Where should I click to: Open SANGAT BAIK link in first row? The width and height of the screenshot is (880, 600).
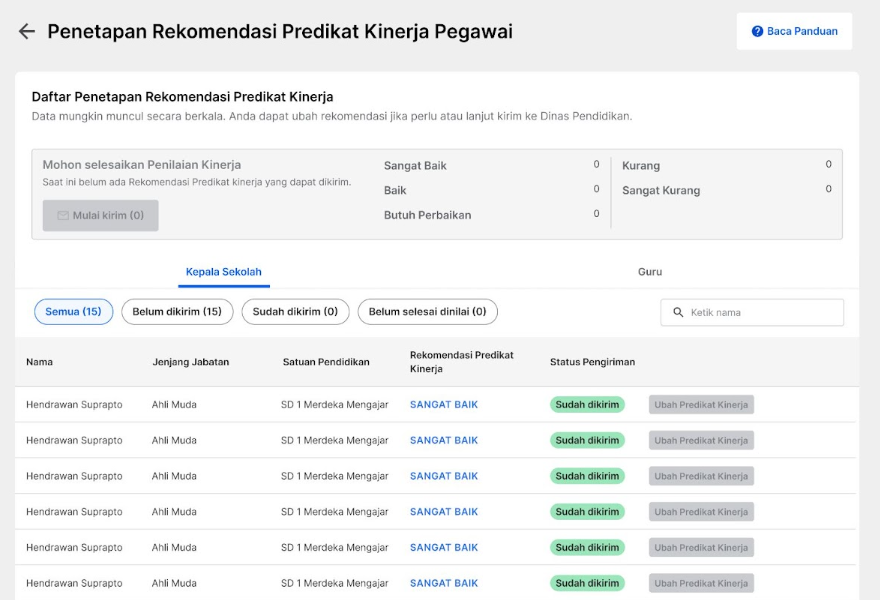[x=444, y=405]
